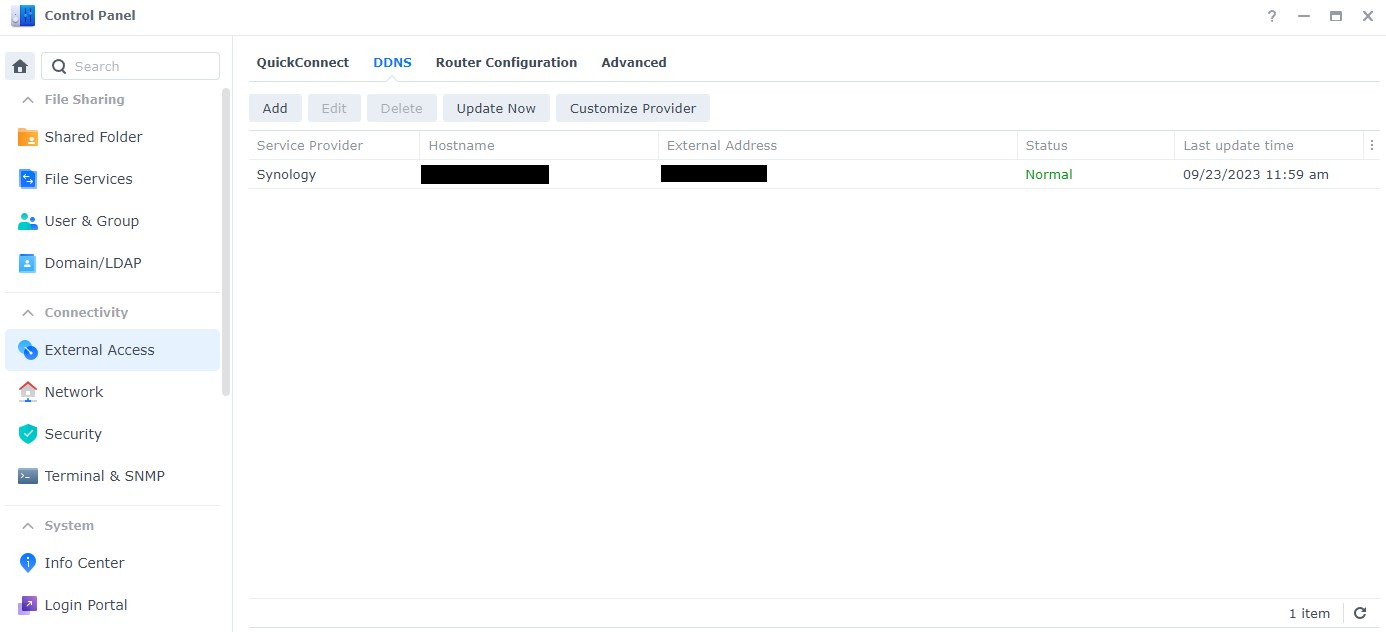
Task: Open Login Portal settings
Action: (x=85, y=605)
